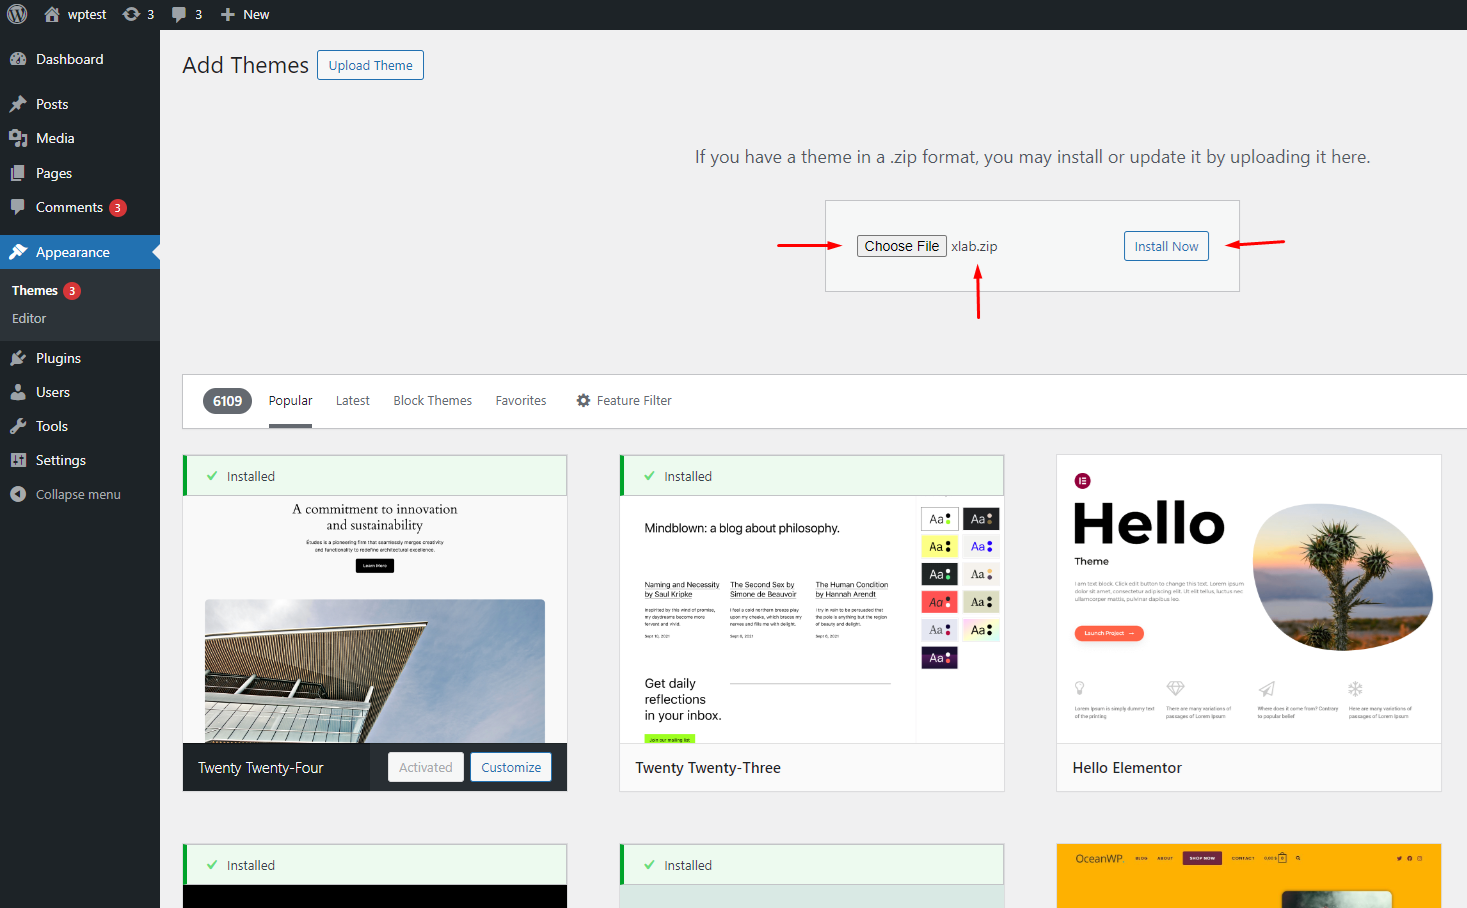This screenshot has height=908, width=1467.
Task: Click the Feature Filter gear icon
Action: click(x=583, y=400)
